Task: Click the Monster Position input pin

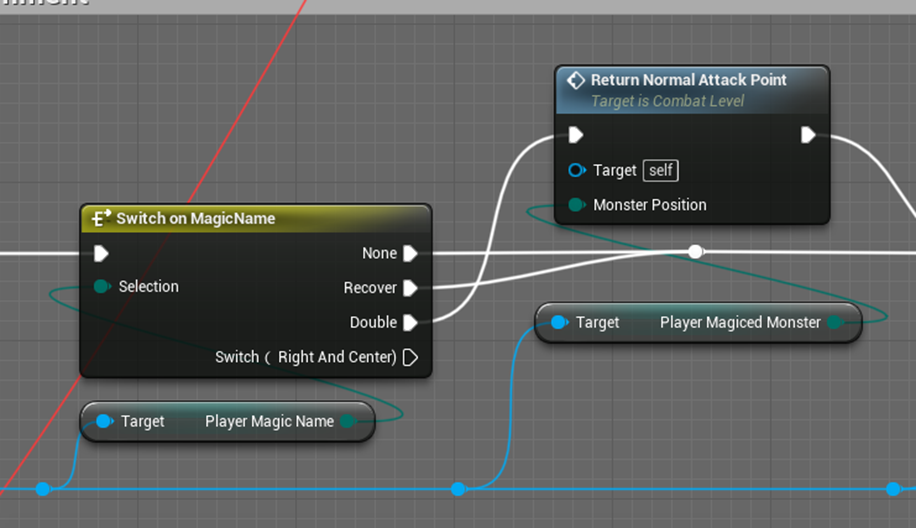Action: pyautogui.click(x=577, y=204)
